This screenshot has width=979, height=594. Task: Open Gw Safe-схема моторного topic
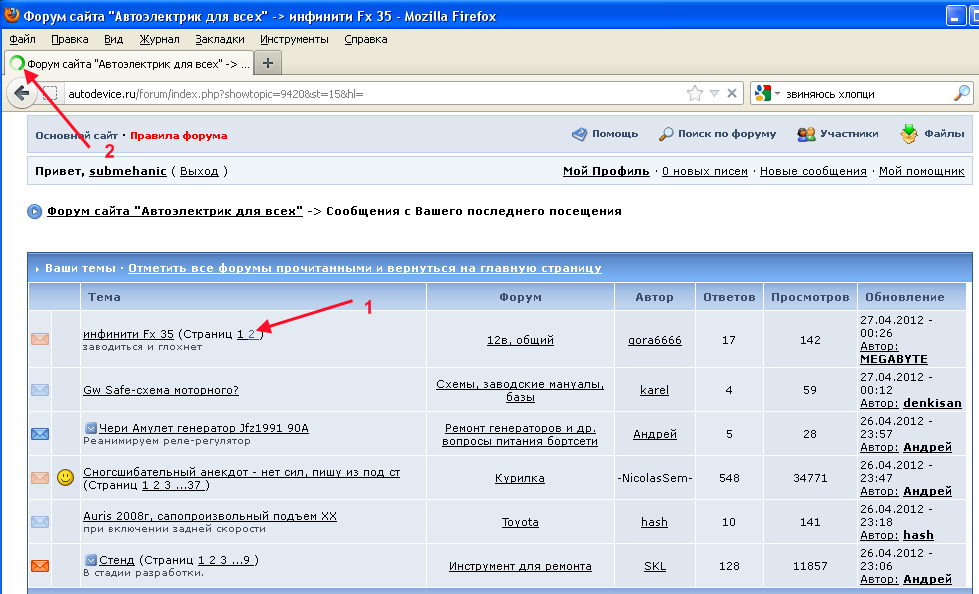[161, 390]
